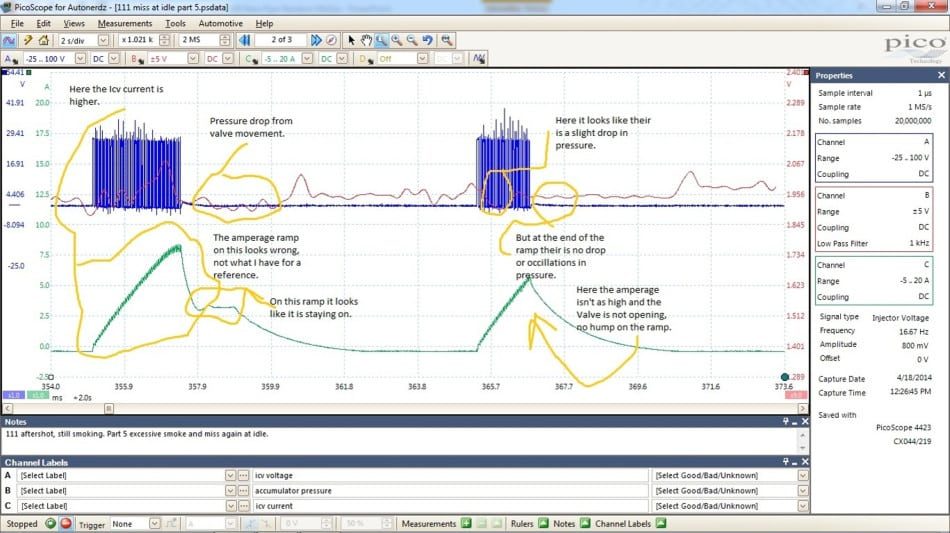Click red stop capture button

66,523
